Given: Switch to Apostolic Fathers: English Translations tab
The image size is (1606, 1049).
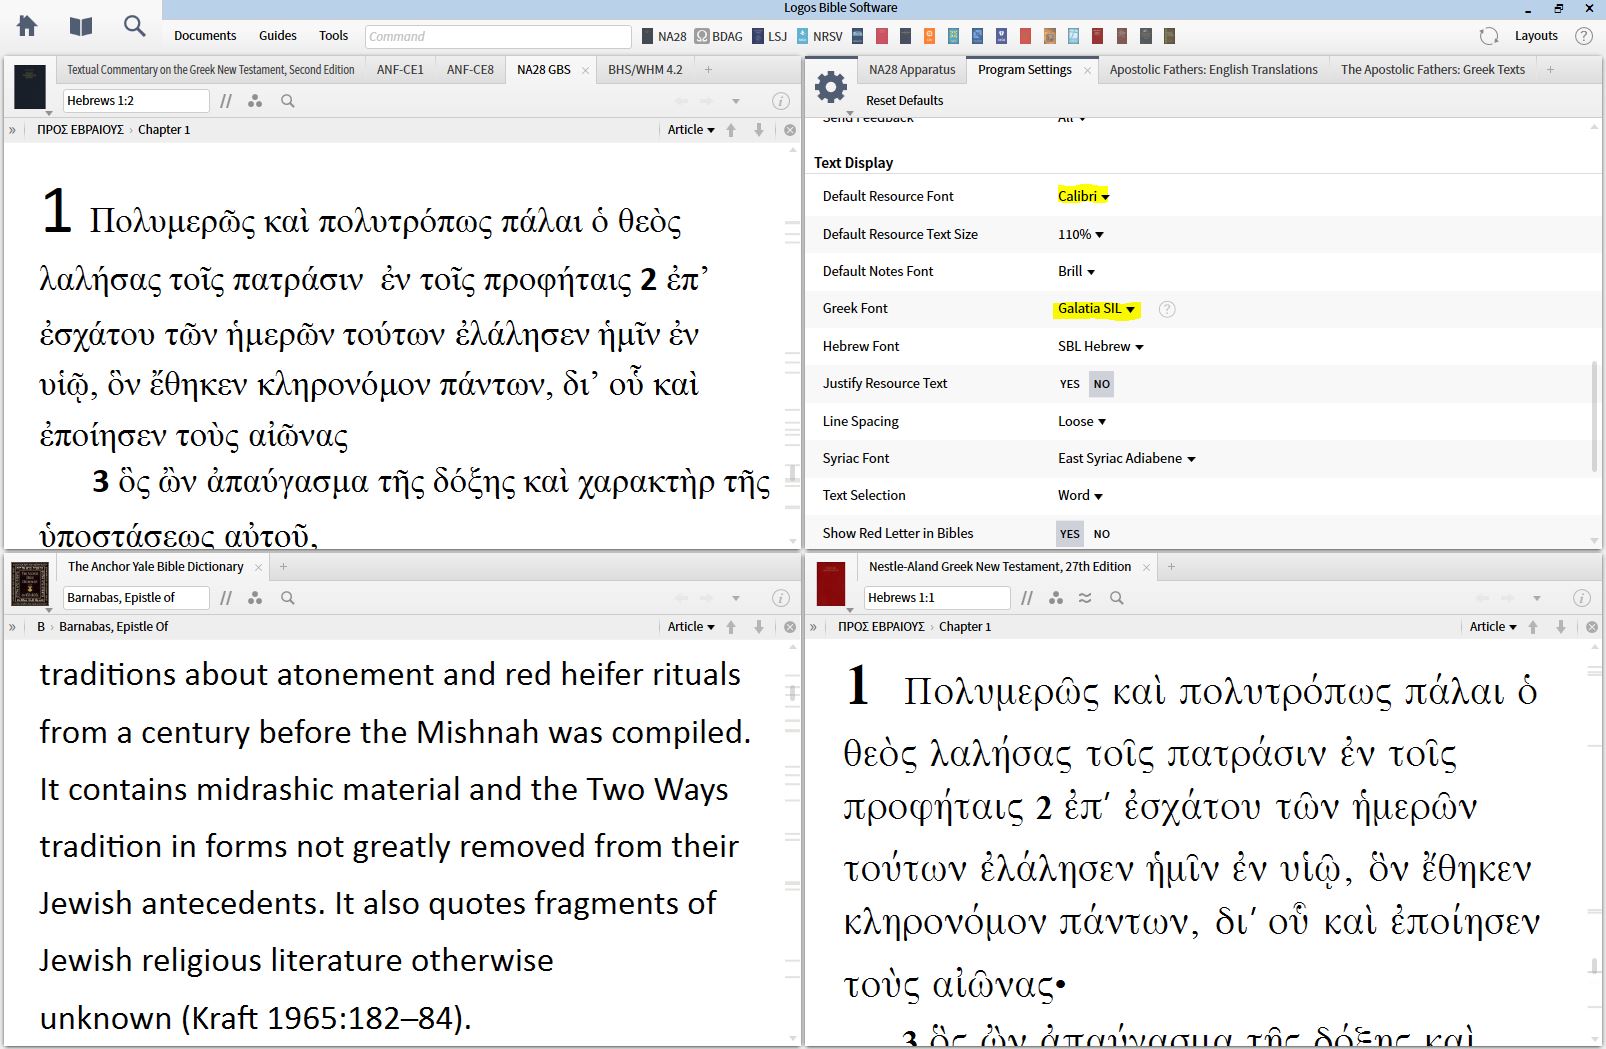Looking at the screenshot, I should pyautogui.click(x=1214, y=70).
